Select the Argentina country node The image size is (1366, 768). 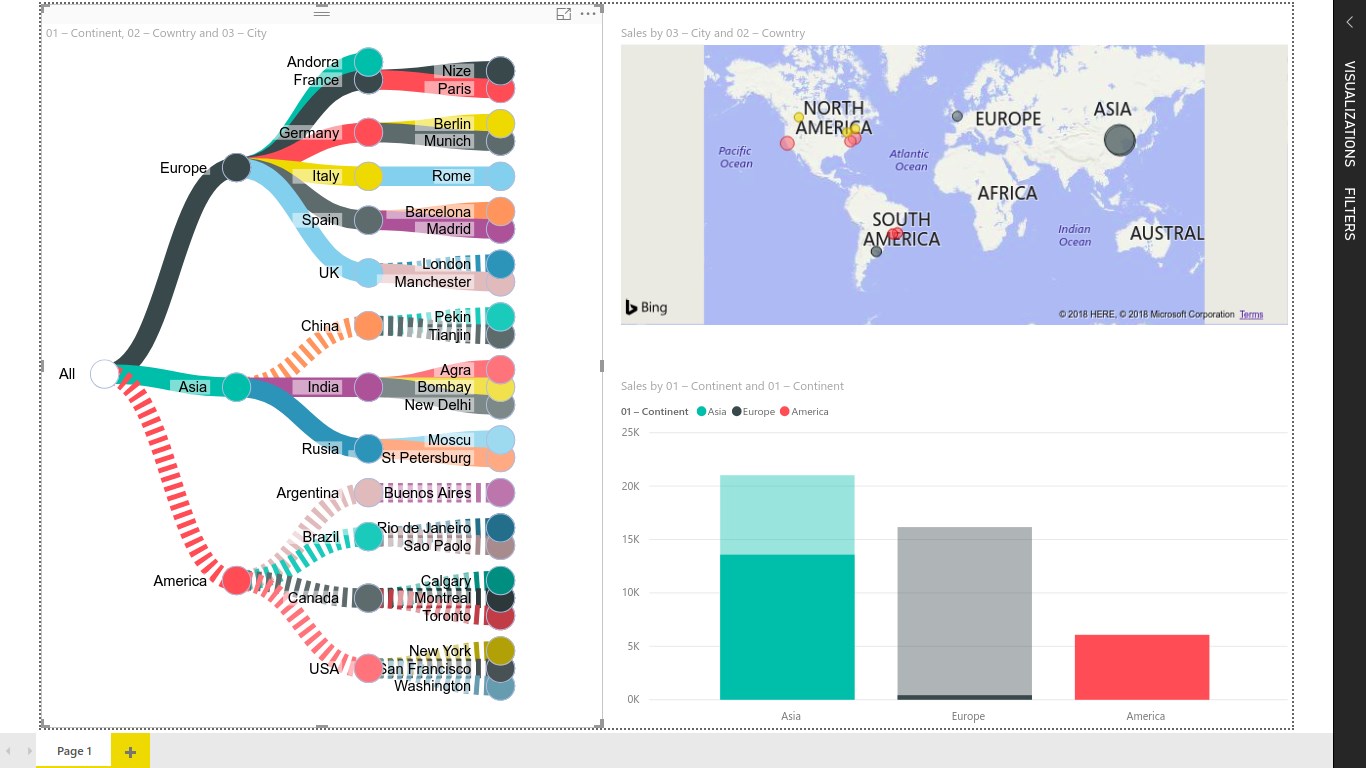(x=369, y=493)
